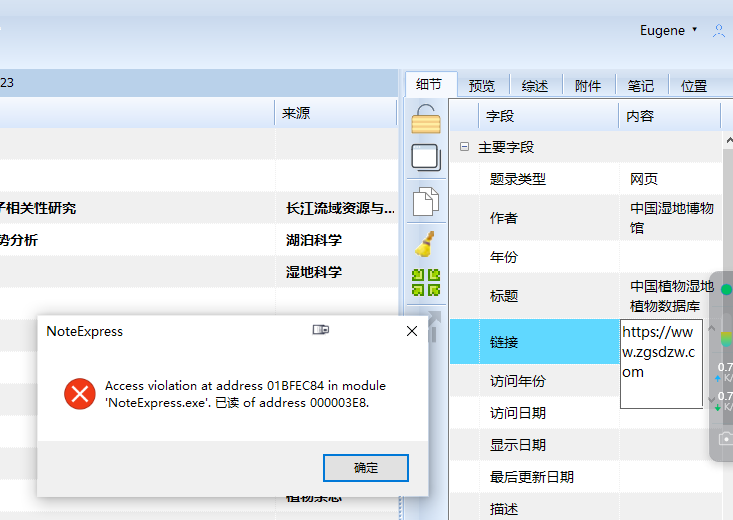The image size is (733, 520).
Task: Click the details panel scroll-up arrow
Action: pos(729,140)
